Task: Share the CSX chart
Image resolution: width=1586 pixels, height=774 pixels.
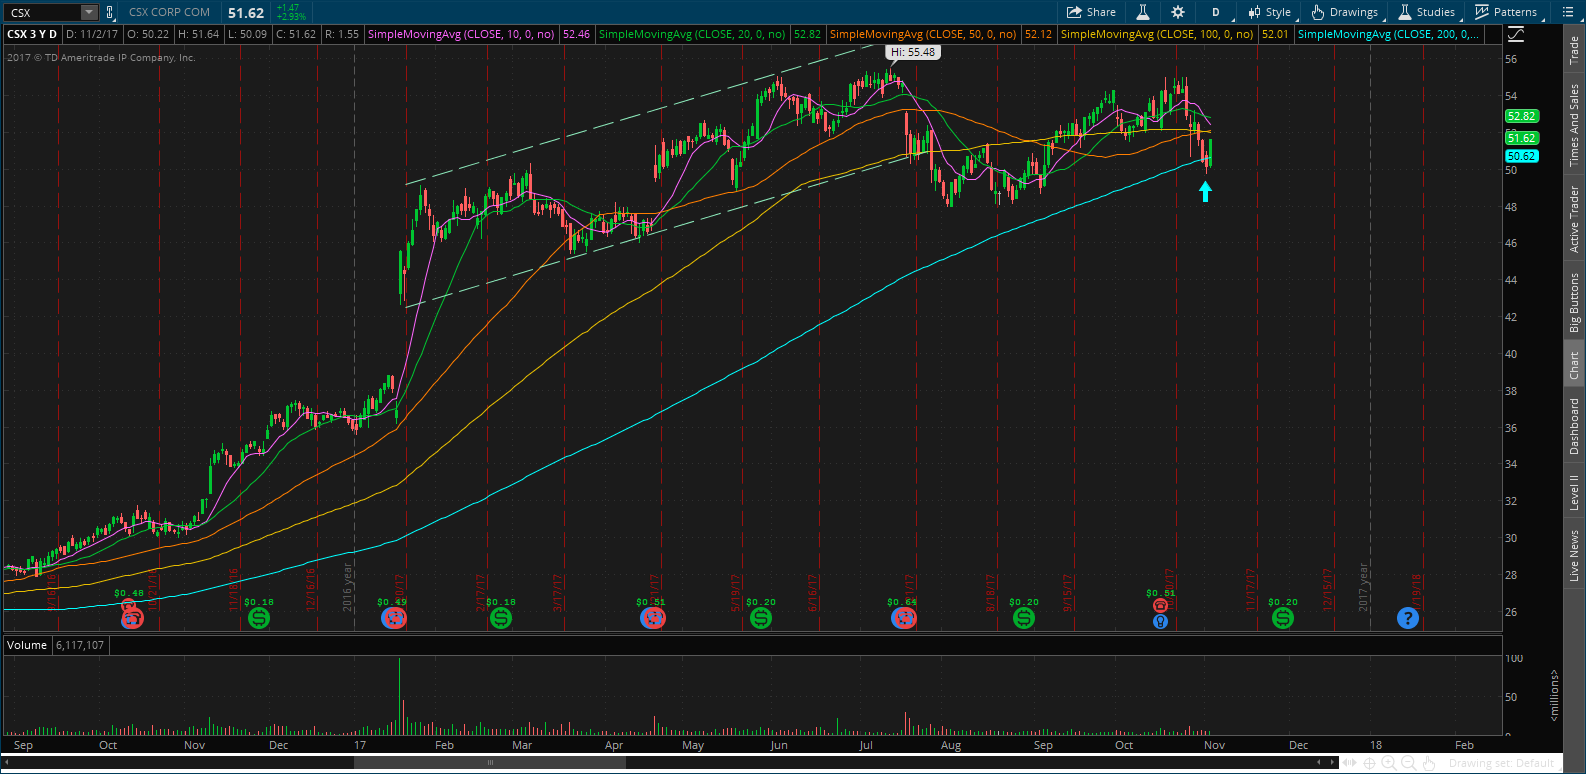Action: pyautogui.click(x=1091, y=12)
